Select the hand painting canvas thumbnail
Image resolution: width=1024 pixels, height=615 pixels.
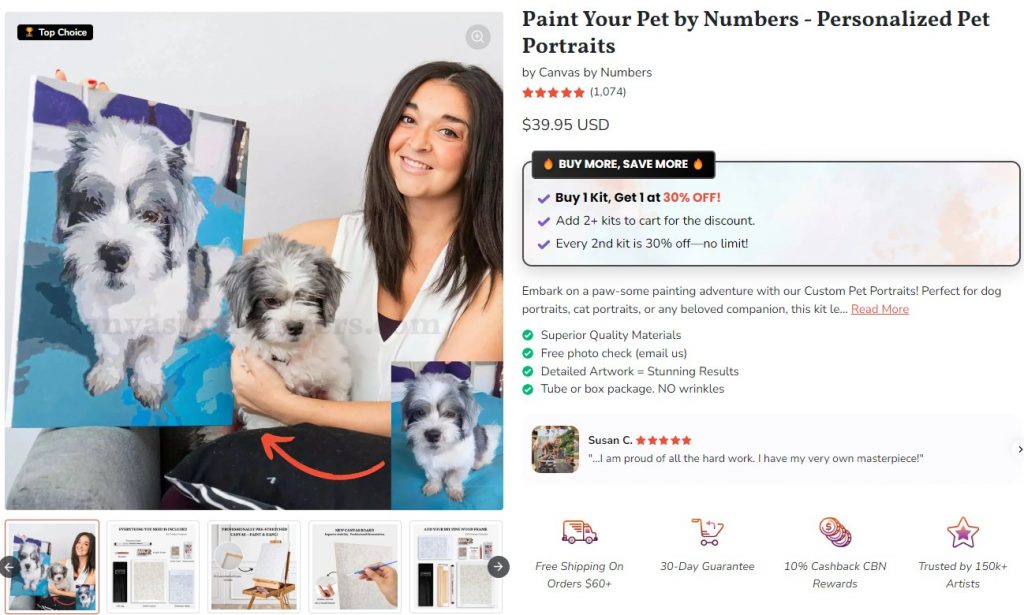(x=355, y=567)
